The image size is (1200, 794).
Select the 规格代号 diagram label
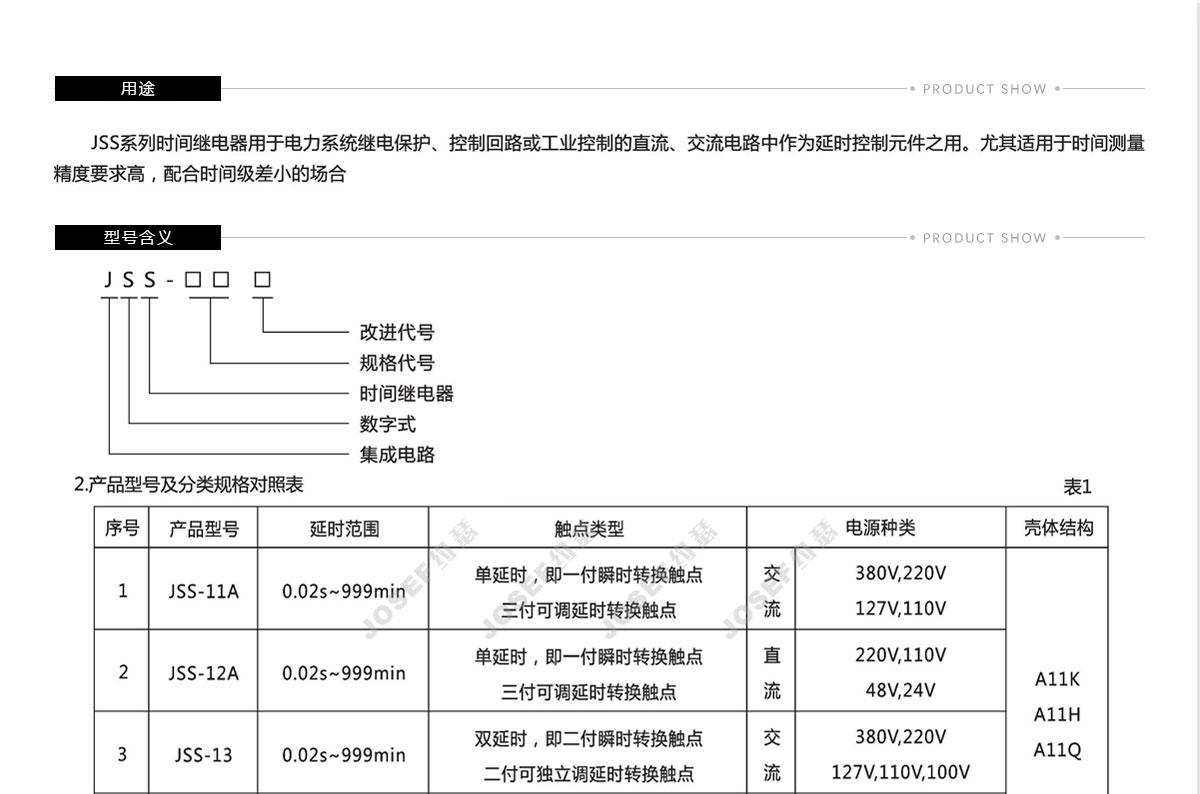397,363
